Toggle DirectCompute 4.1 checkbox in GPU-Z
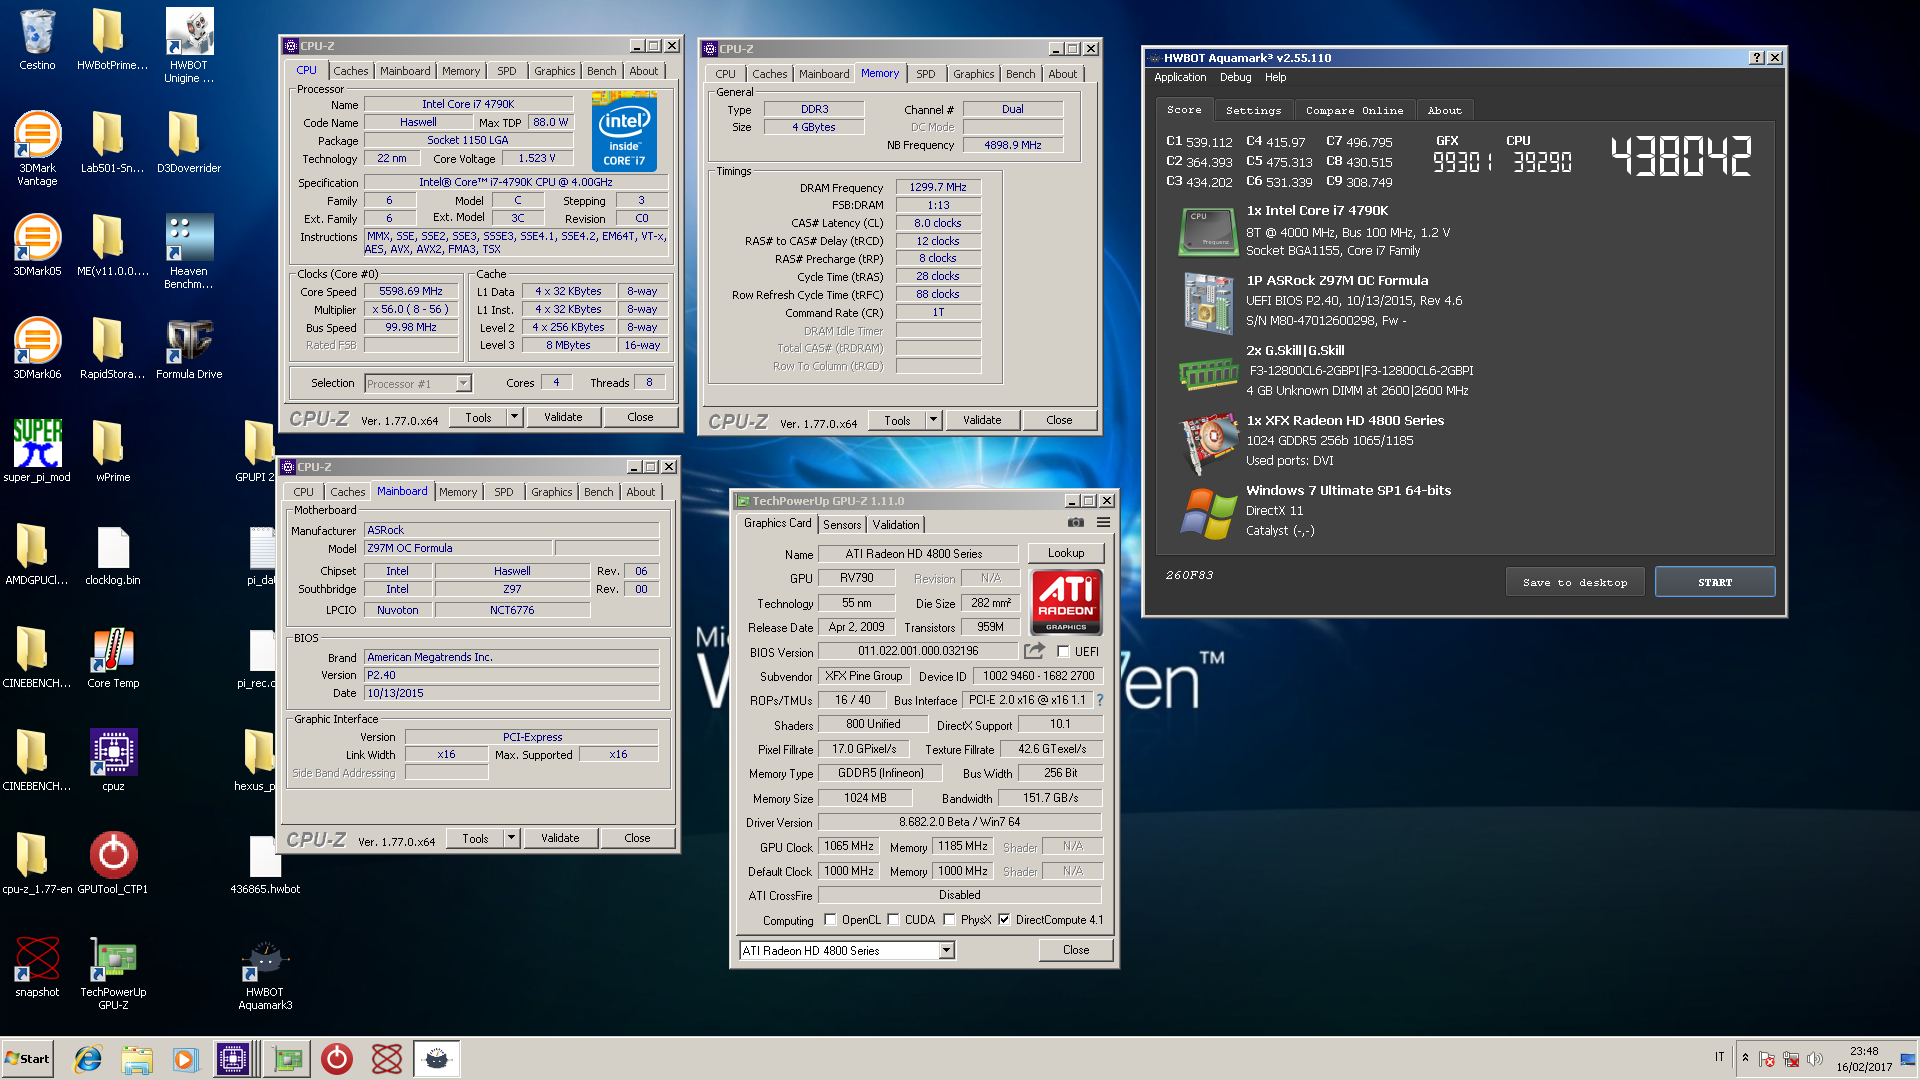 tap(1004, 920)
